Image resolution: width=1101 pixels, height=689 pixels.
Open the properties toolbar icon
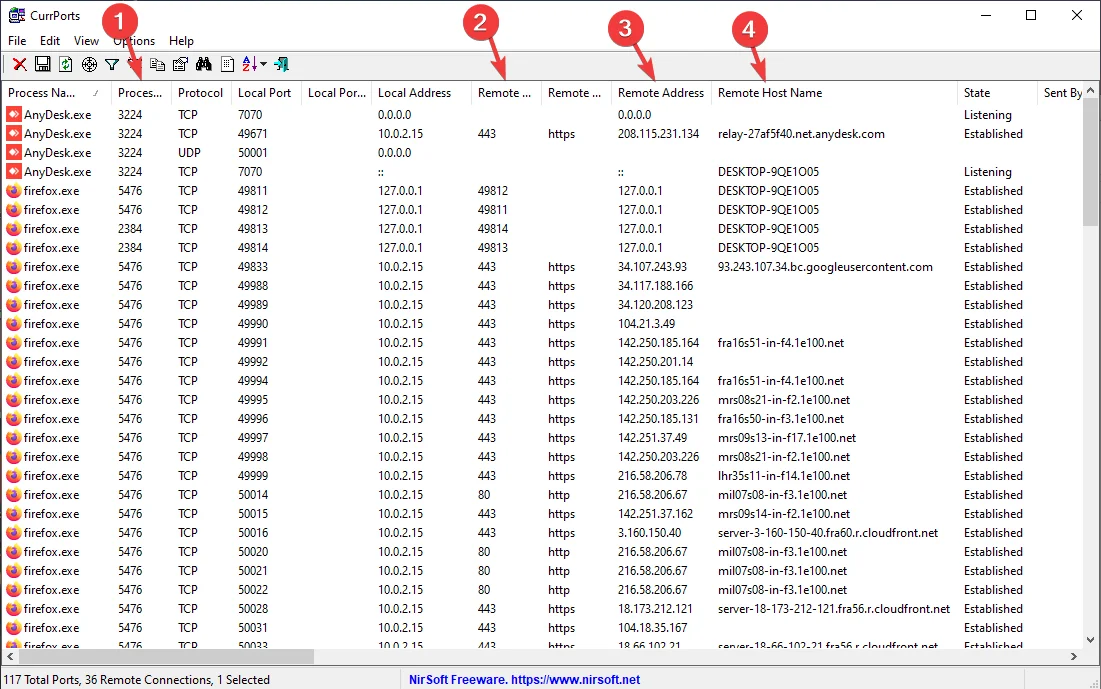tap(180, 65)
